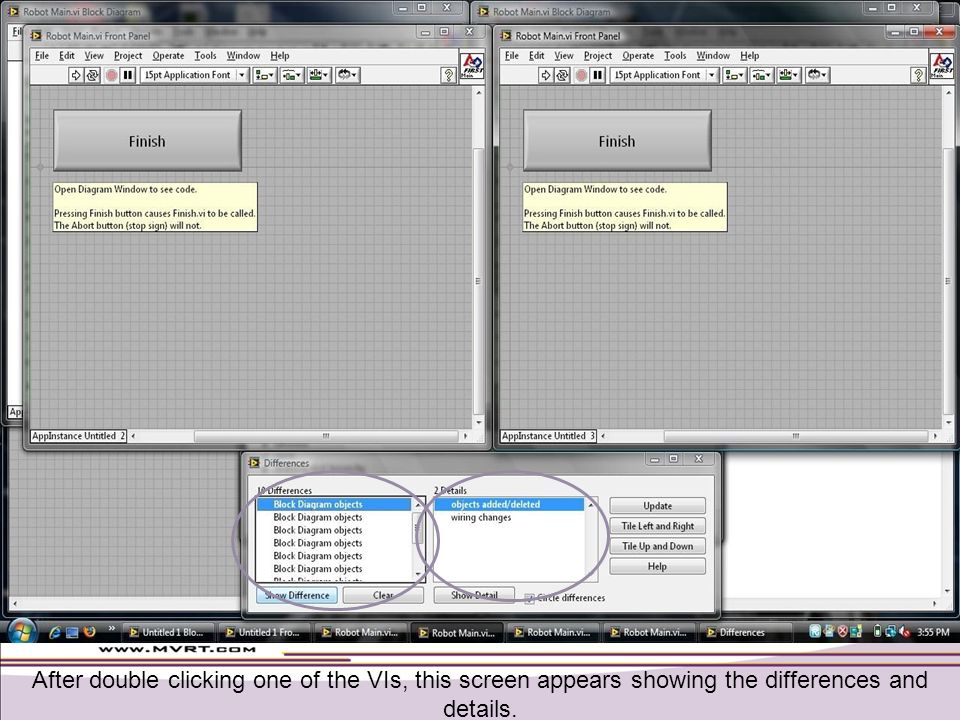Image resolution: width=960 pixels, height=720 pixels.
Task: Click Run arrow in left Front Panel
Action: (75, 75)
